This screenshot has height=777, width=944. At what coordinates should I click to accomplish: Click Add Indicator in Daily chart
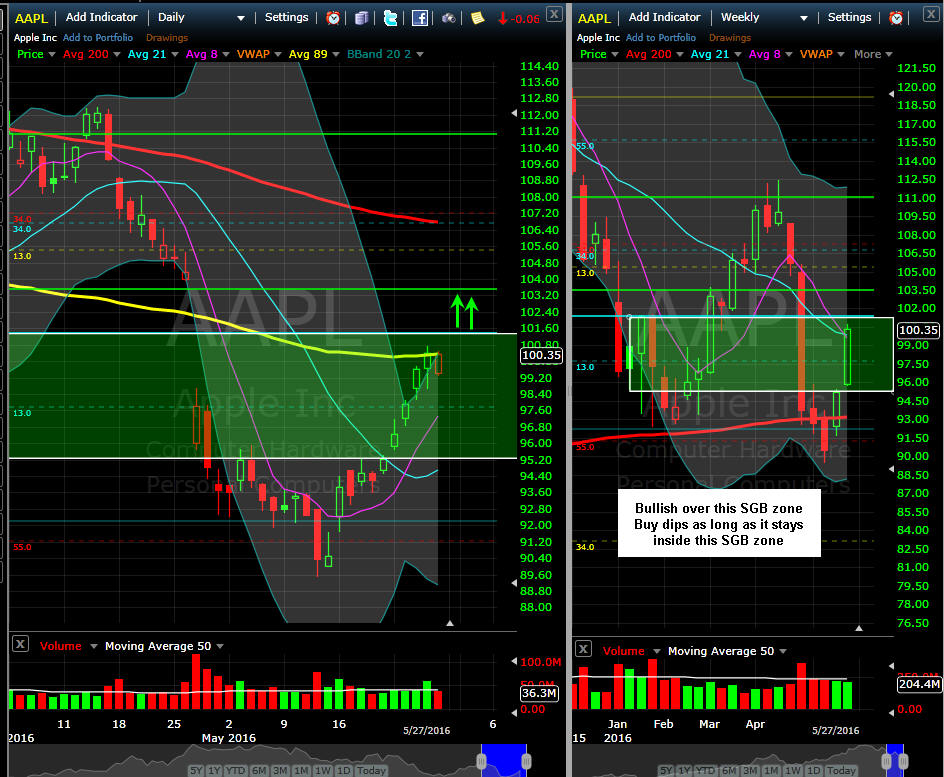click(101, 17)
